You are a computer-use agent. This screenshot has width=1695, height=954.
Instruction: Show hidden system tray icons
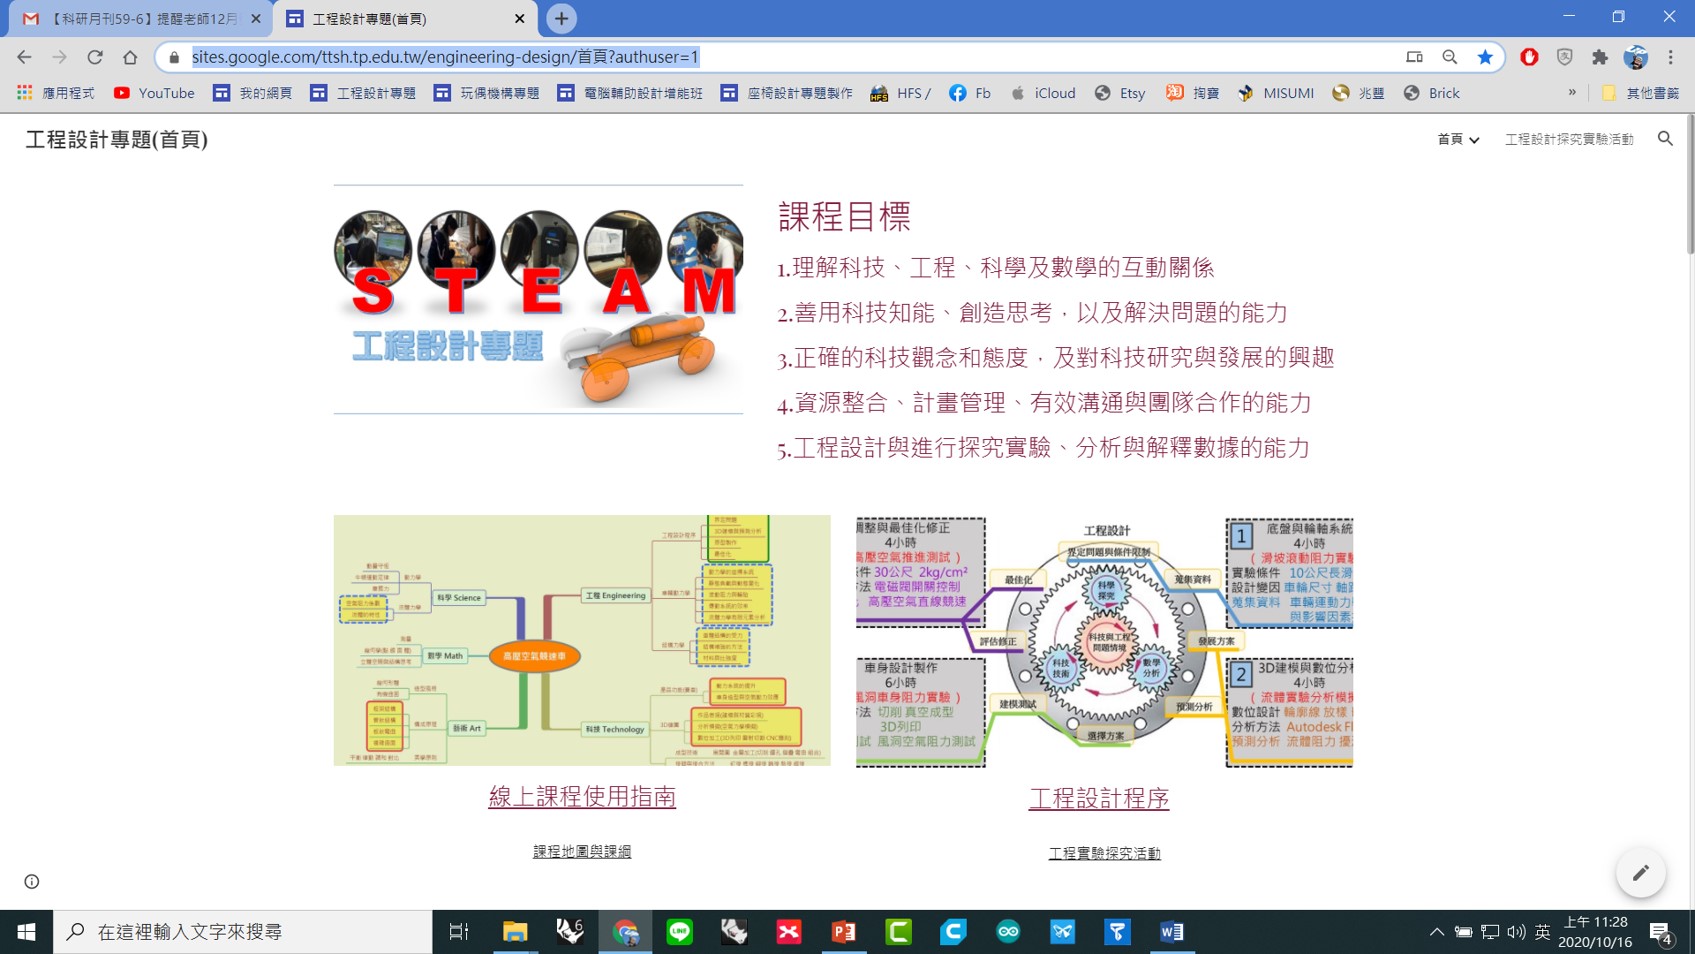(1436, 931)
